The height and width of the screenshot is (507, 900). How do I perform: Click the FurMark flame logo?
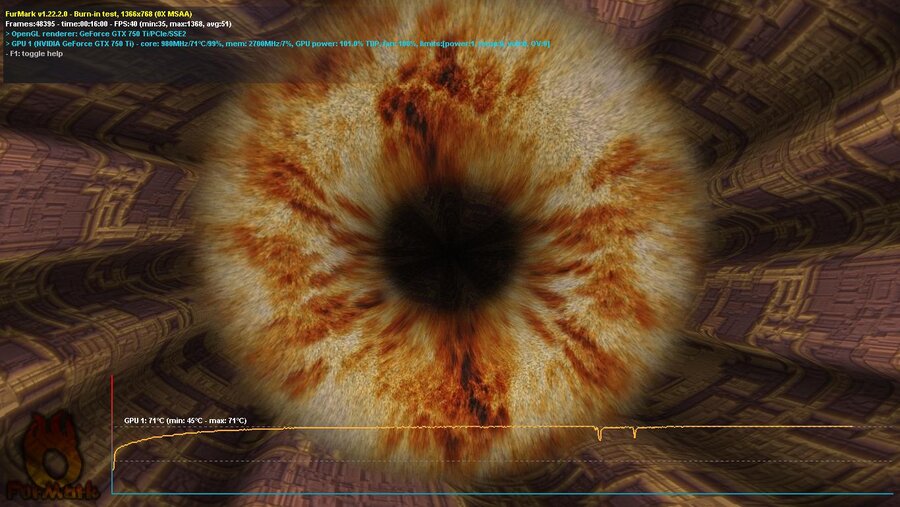(x=52, y=457)
